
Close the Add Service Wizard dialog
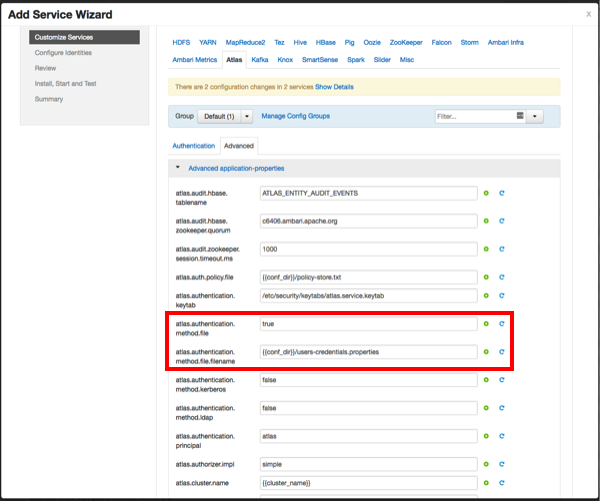tap(588, 14)
